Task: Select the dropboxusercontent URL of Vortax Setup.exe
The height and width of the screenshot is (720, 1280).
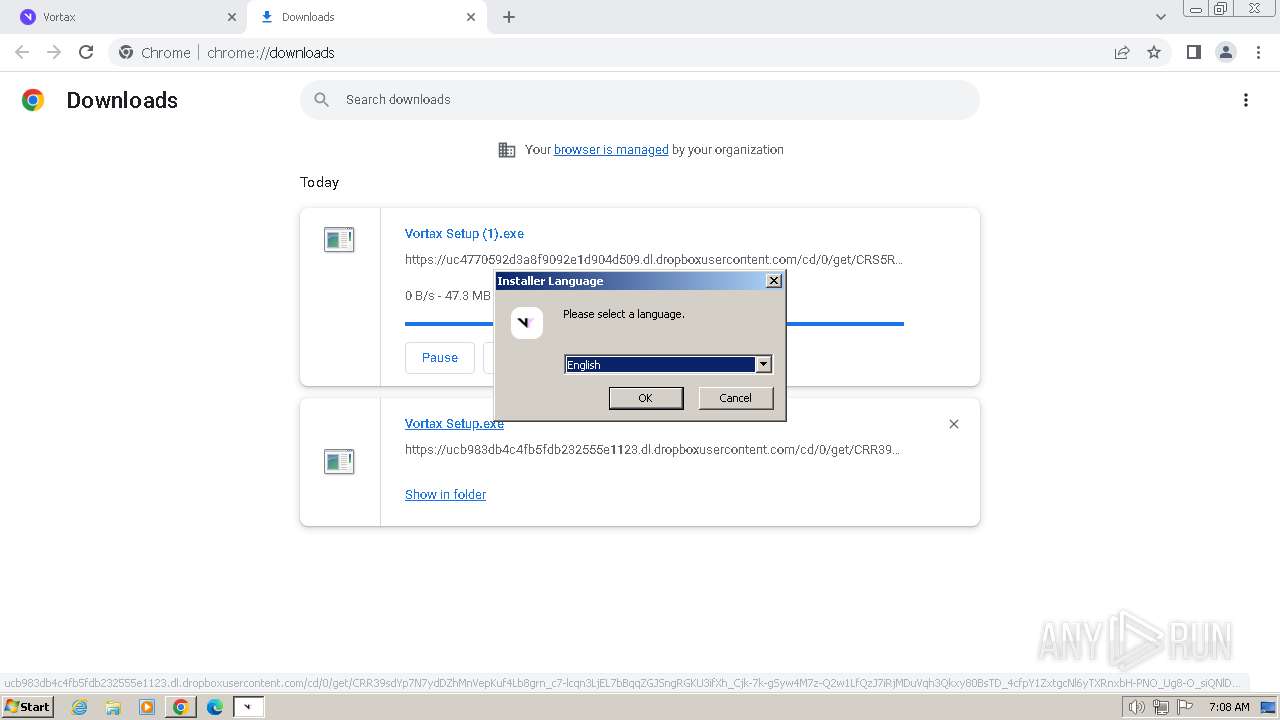Action: pos(653,450)
